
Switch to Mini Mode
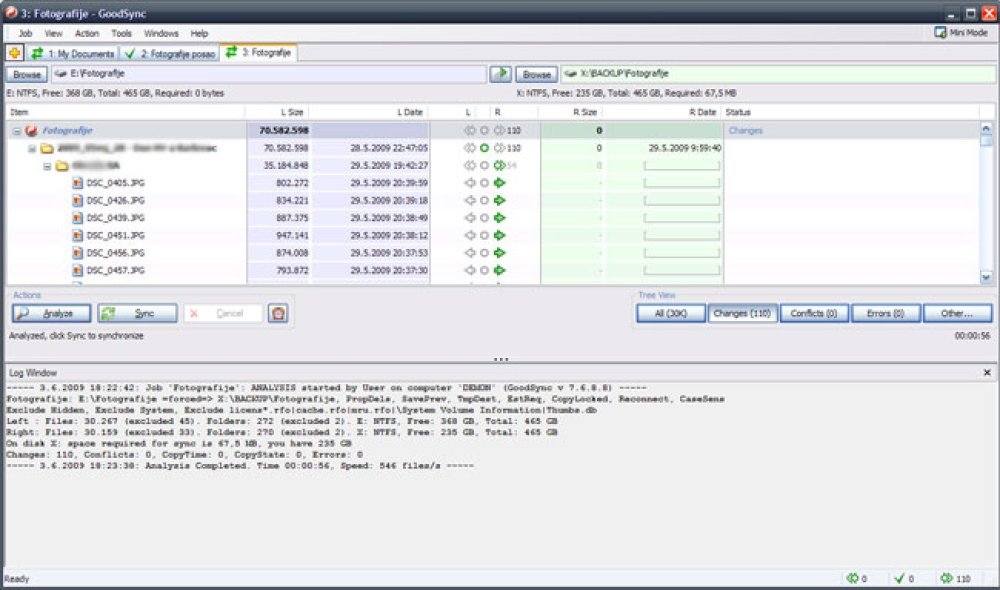(961, 33)
